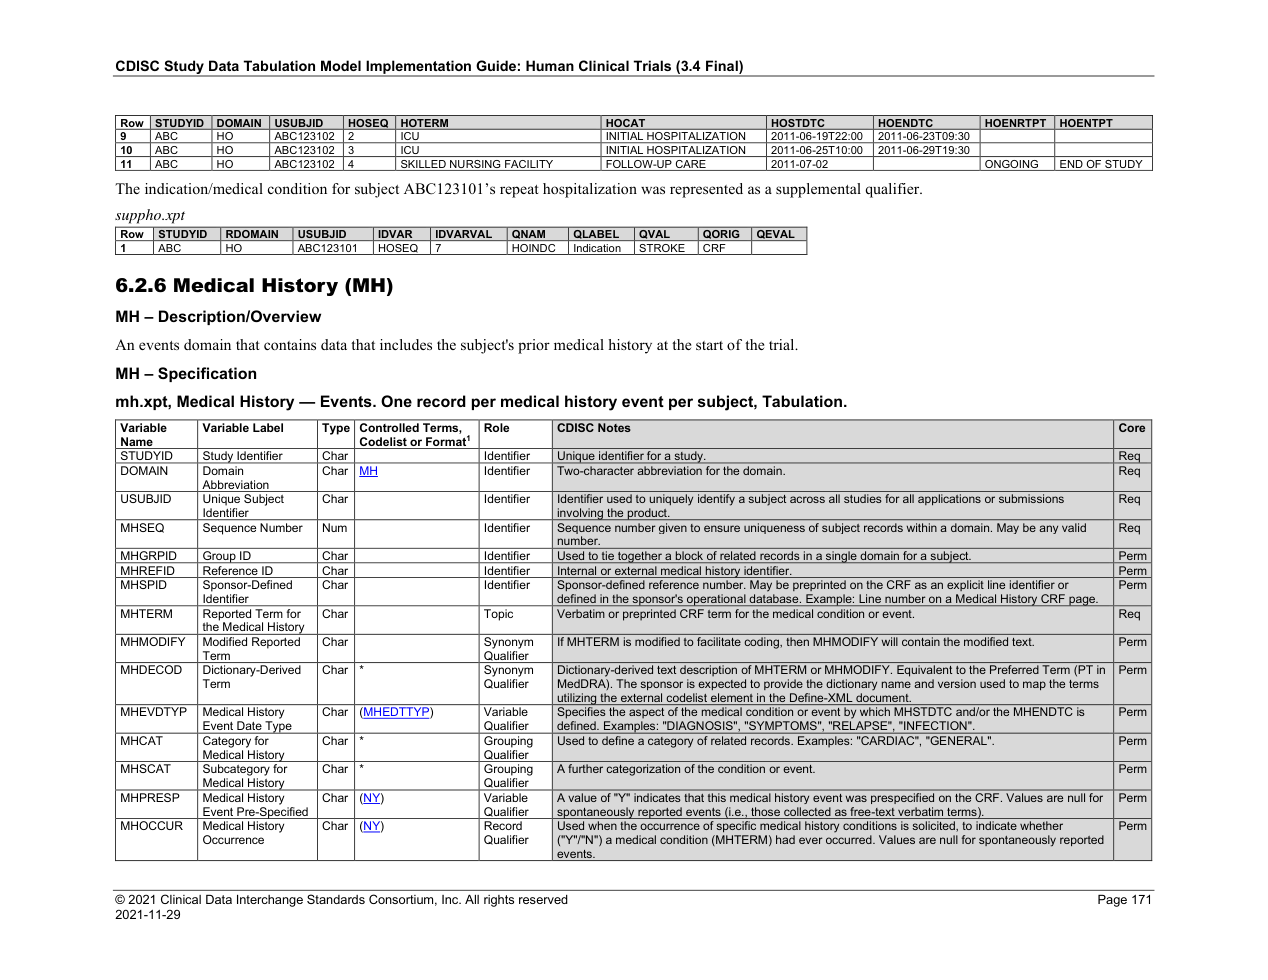Click the 'Medical History Event Date Type' label
Viewport: 1268px width, 980px height.
(247, 719)
